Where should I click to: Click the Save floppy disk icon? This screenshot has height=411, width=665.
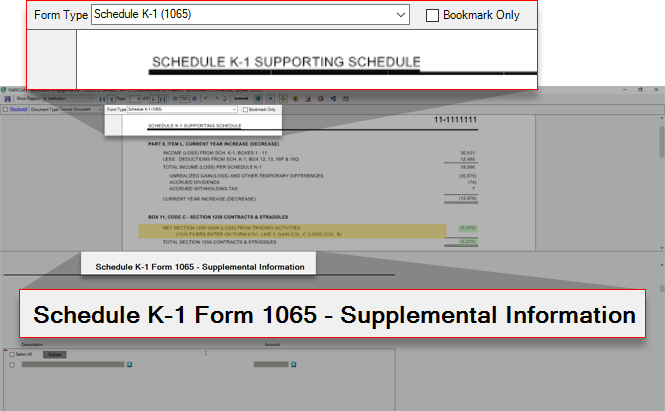pos(7,99)
